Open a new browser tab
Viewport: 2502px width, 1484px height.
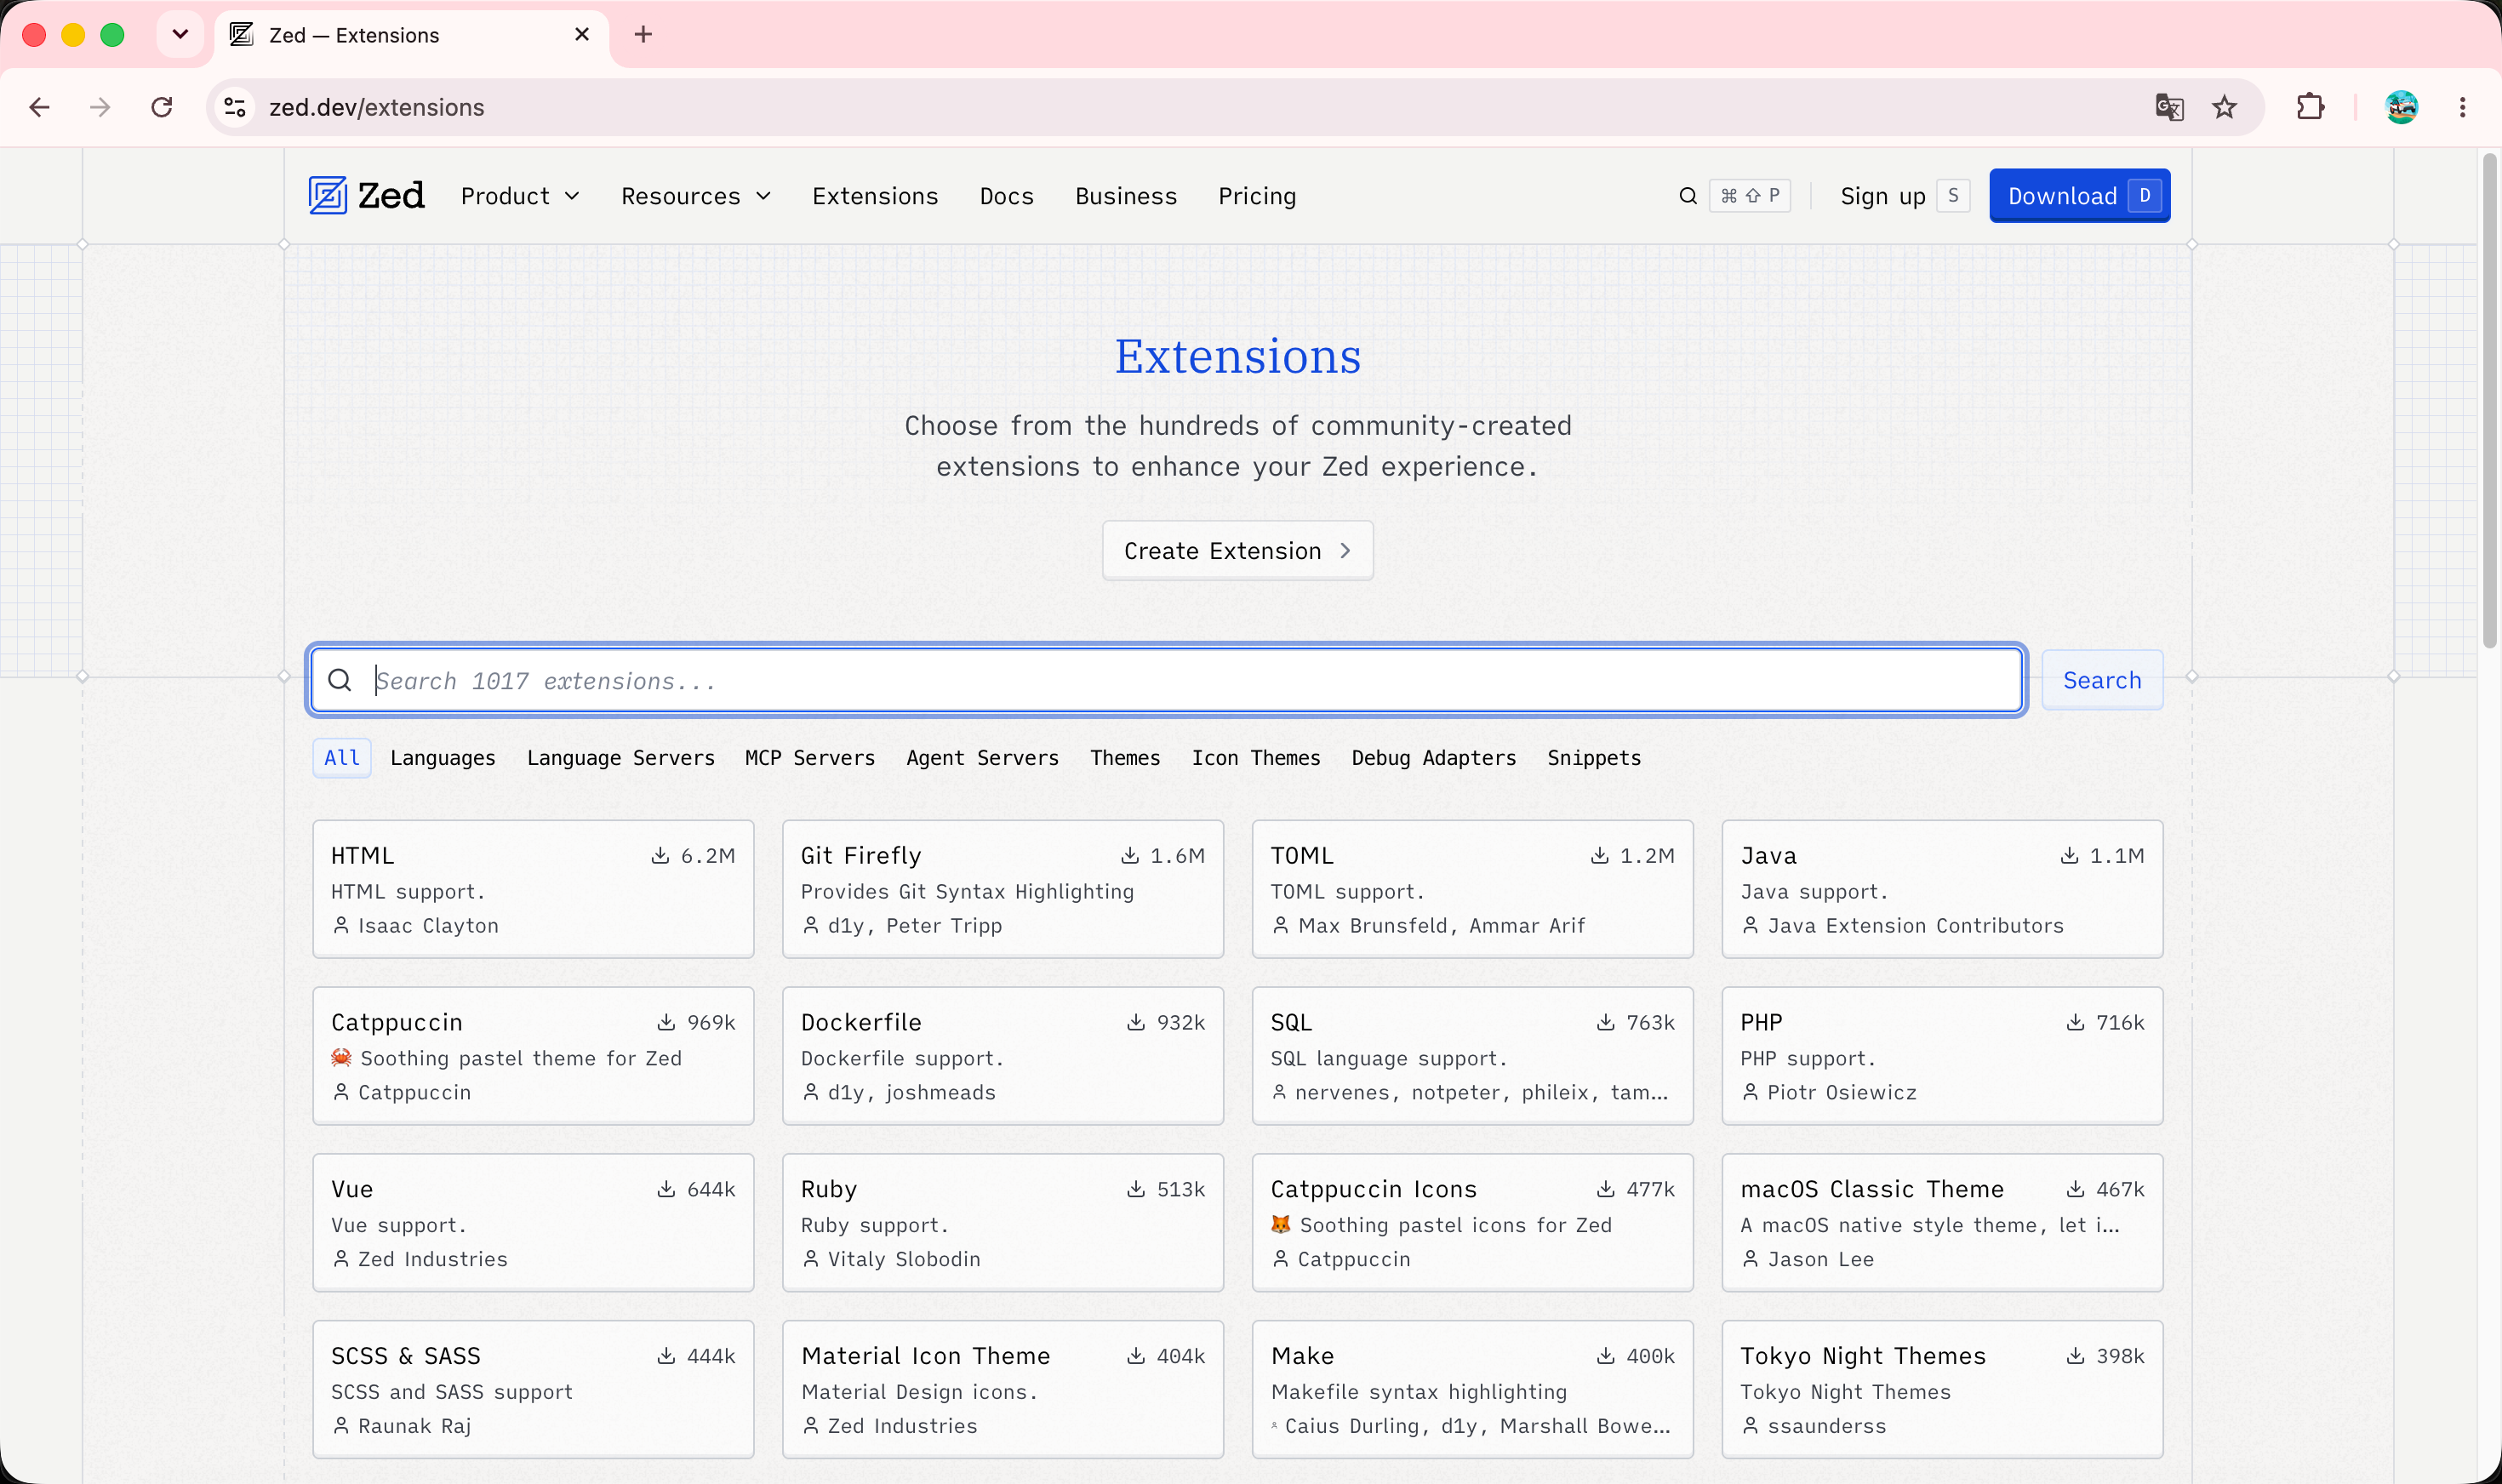click(643, 35)
